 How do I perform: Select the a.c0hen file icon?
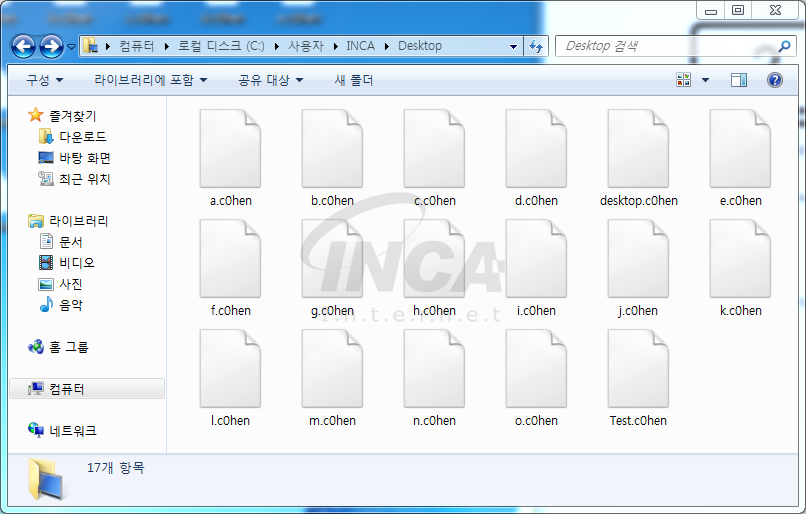coord(230,149)
